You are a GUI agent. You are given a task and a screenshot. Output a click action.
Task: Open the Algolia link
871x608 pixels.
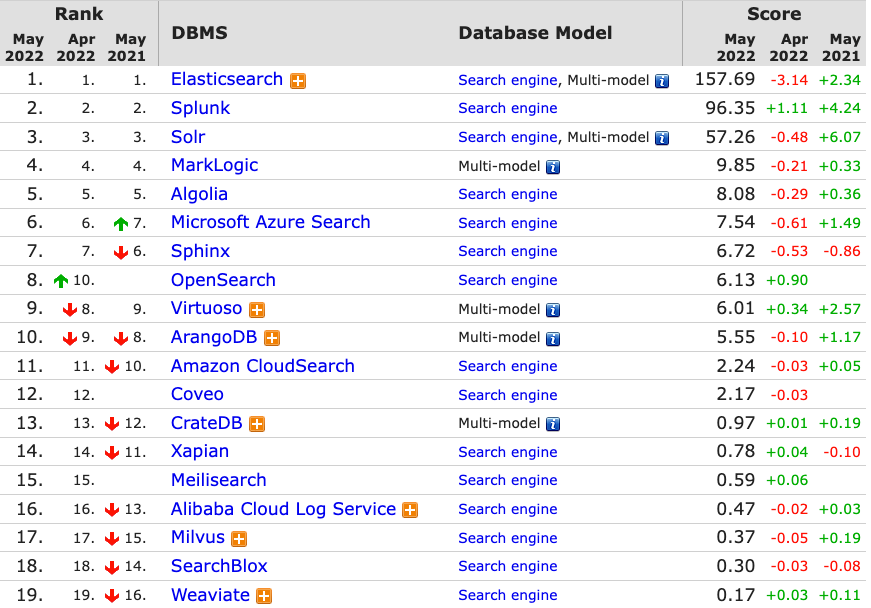pyautogui.click(x=199, y=194)
